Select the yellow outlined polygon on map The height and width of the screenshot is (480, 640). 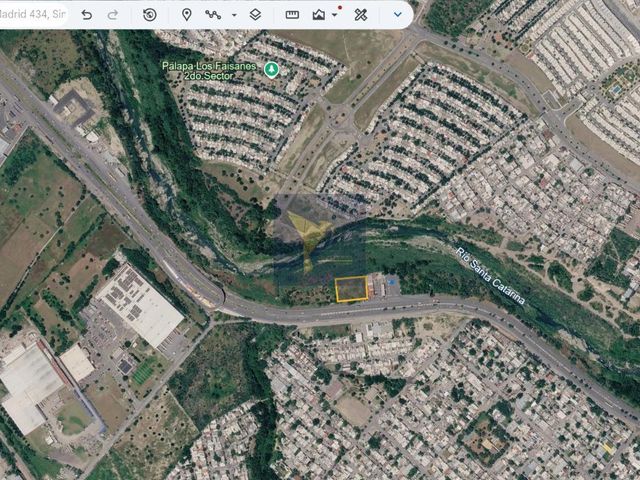tap(351, 289)
